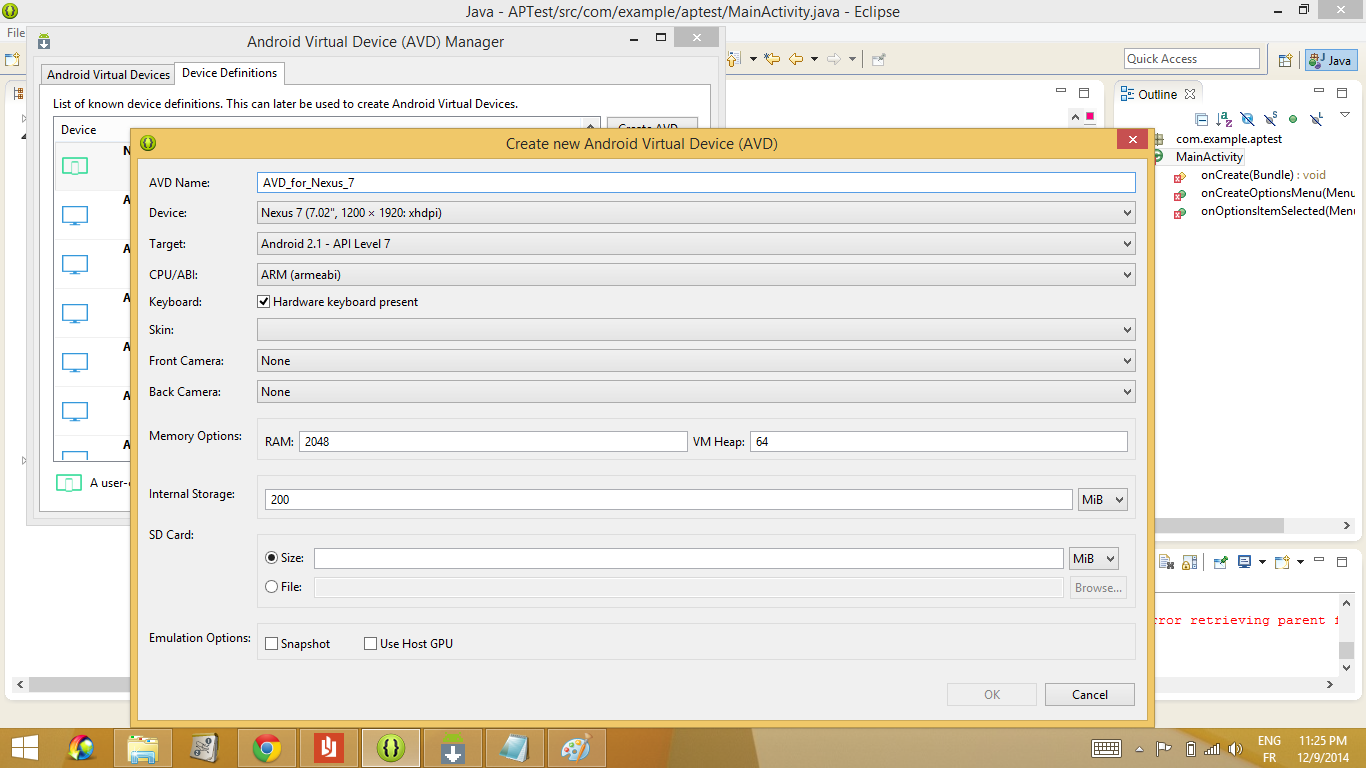
Task: Toggle Hide Static Members Outline icon
Action: (x=1270, y=119)
